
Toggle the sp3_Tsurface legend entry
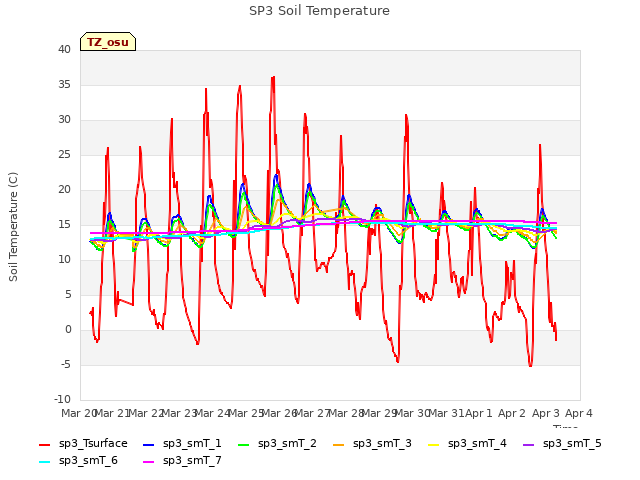[x=83, y=444]
